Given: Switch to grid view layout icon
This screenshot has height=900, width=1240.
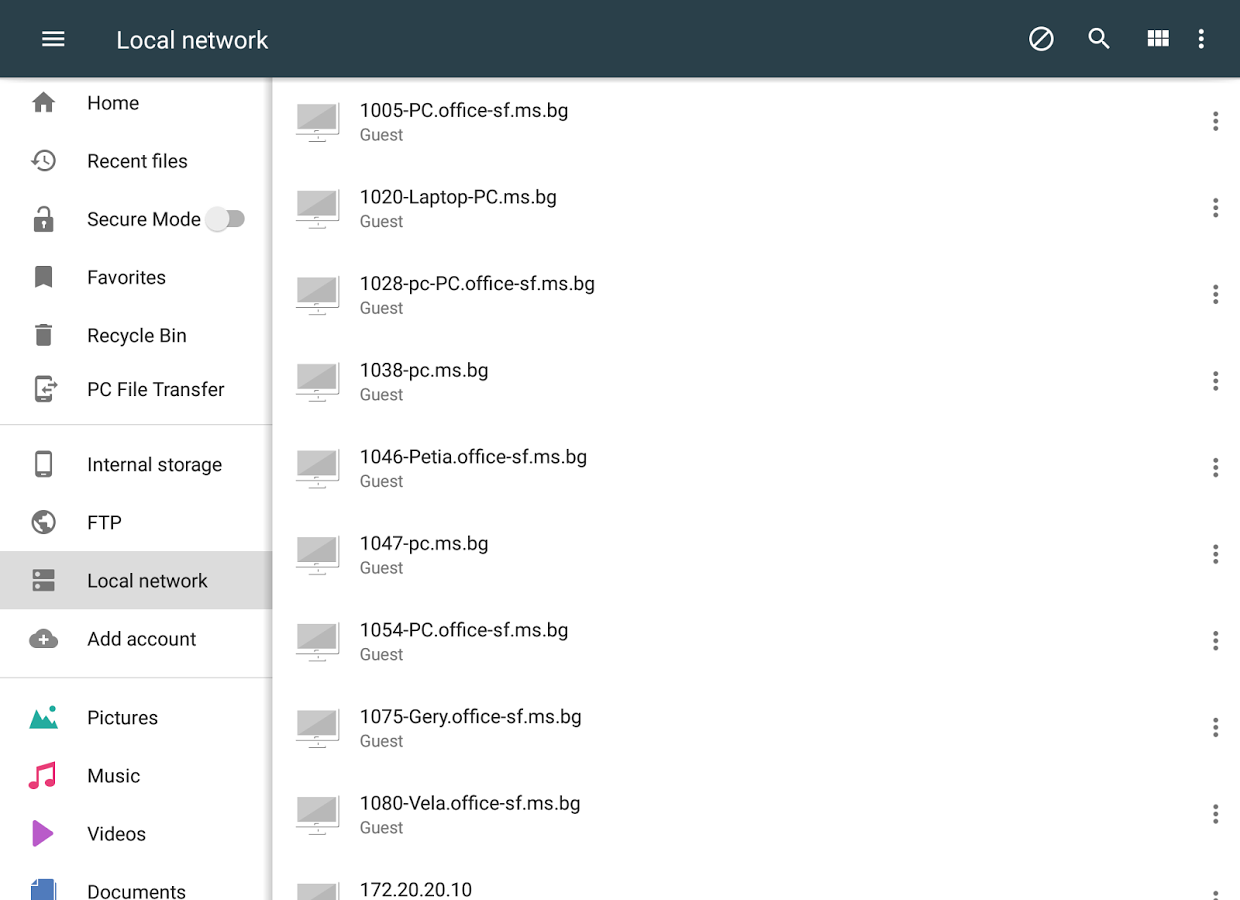Looking at the screenshot, I should click(x=1158, y=39).
